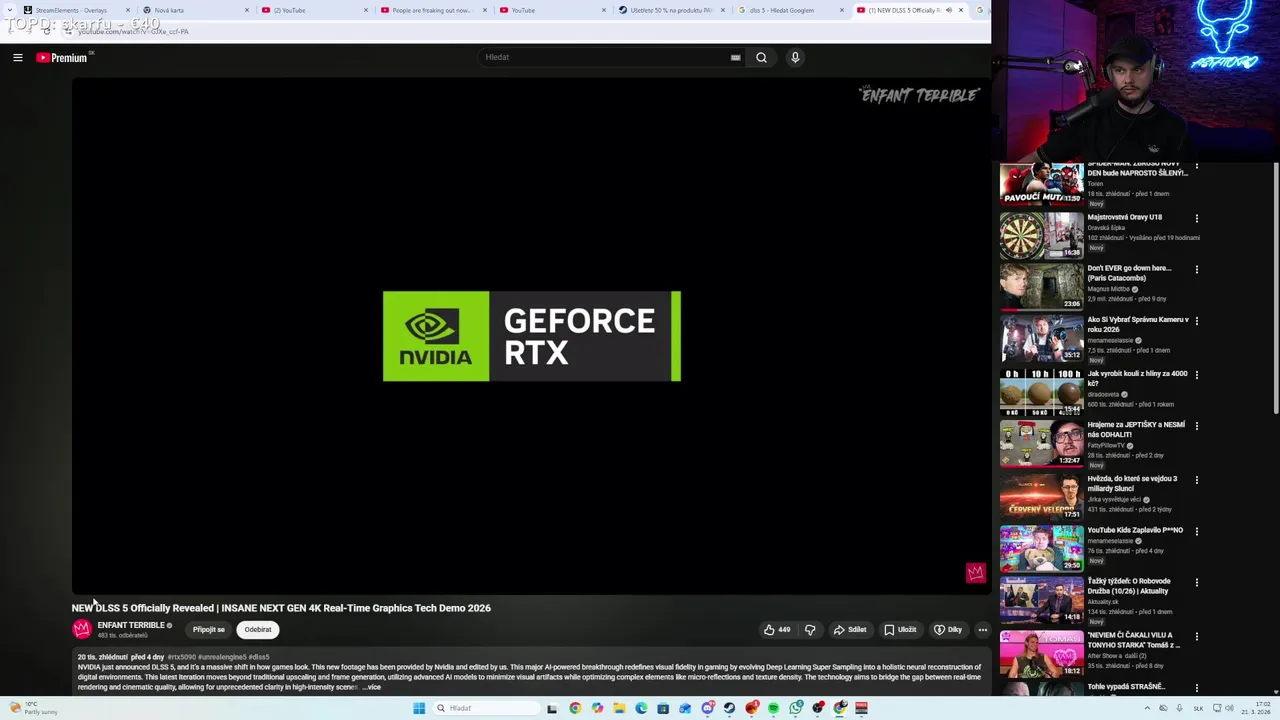Click the channel watermark on the video
The height and width of the screenshot is (720, 1280).
click(x=975, y=572)
